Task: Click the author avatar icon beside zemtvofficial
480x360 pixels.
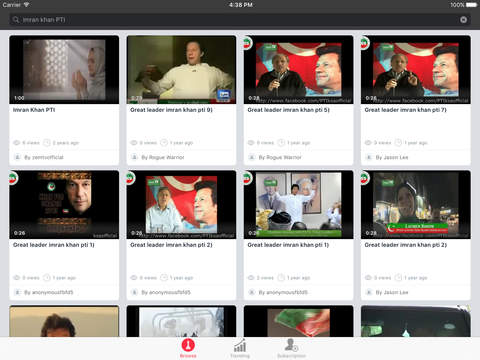Action: pos(17,157)
